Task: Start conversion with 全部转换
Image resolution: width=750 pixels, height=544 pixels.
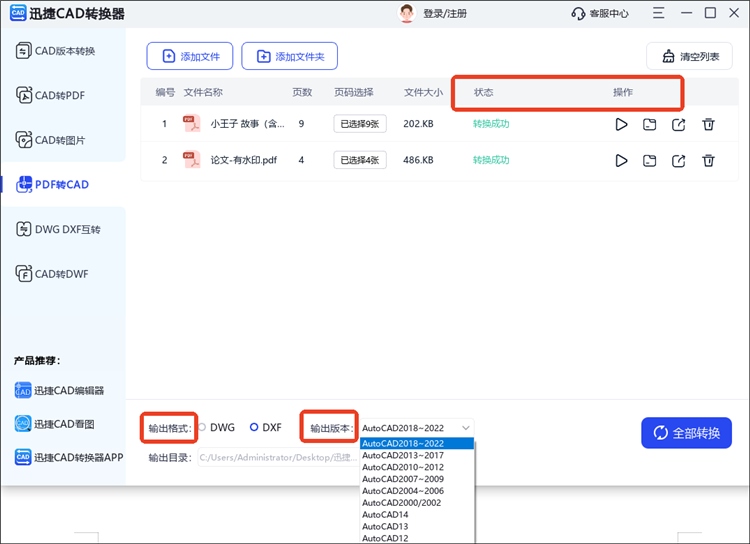Action: click(686, 433)
